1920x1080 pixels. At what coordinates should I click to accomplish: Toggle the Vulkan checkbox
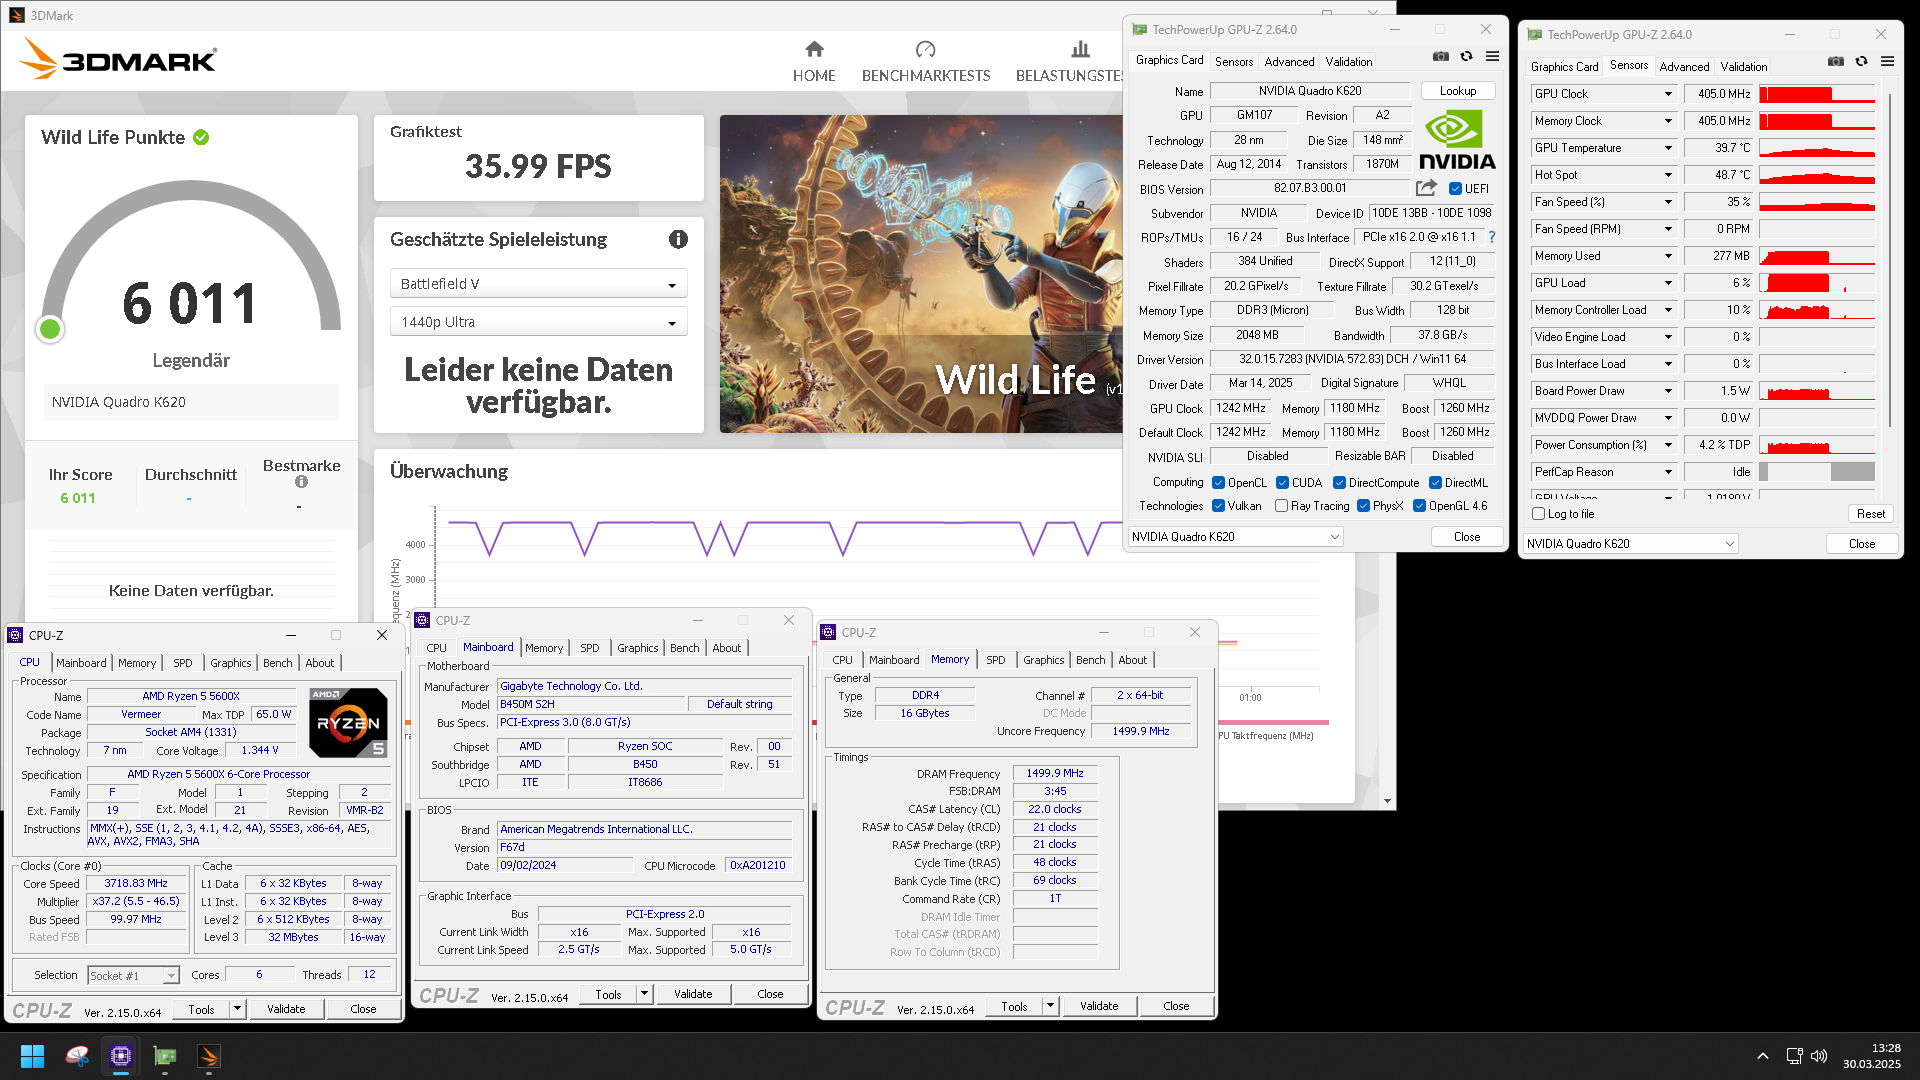pyautogui.click(x=1218, y=506)
